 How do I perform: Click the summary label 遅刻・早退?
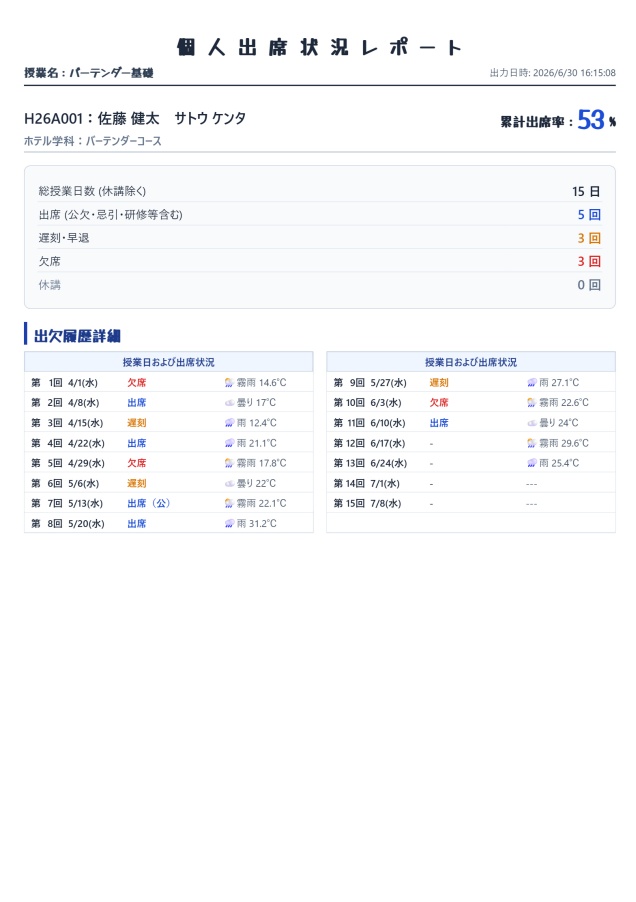[64, 238]
